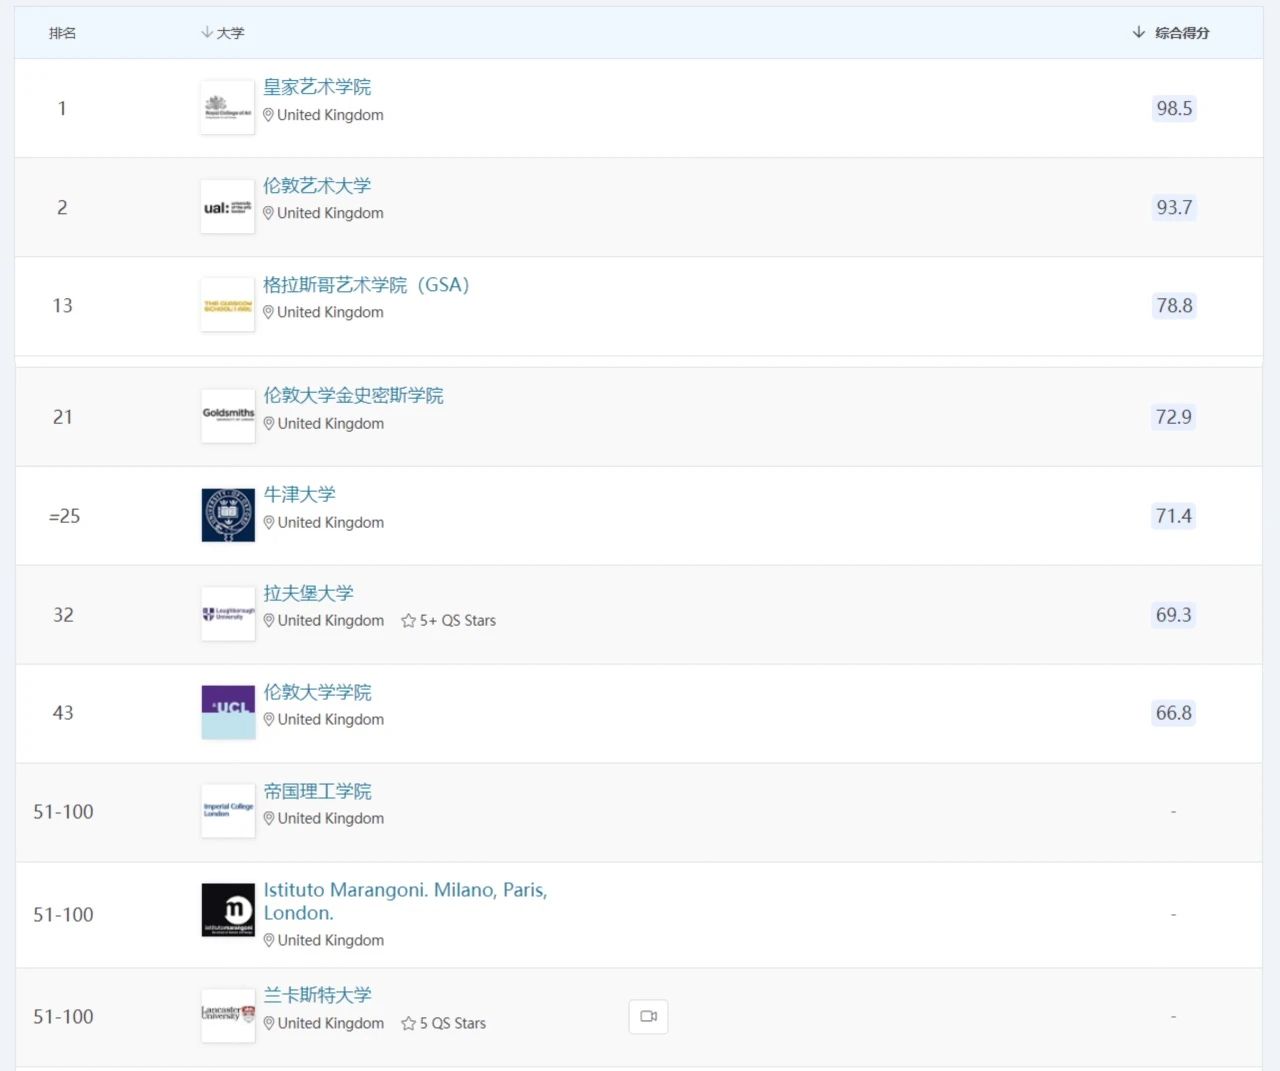The width and height of the screenshot is (1280, 1071).
Task: Open 牛津大学 university link
Action: [x=299, y=495]
